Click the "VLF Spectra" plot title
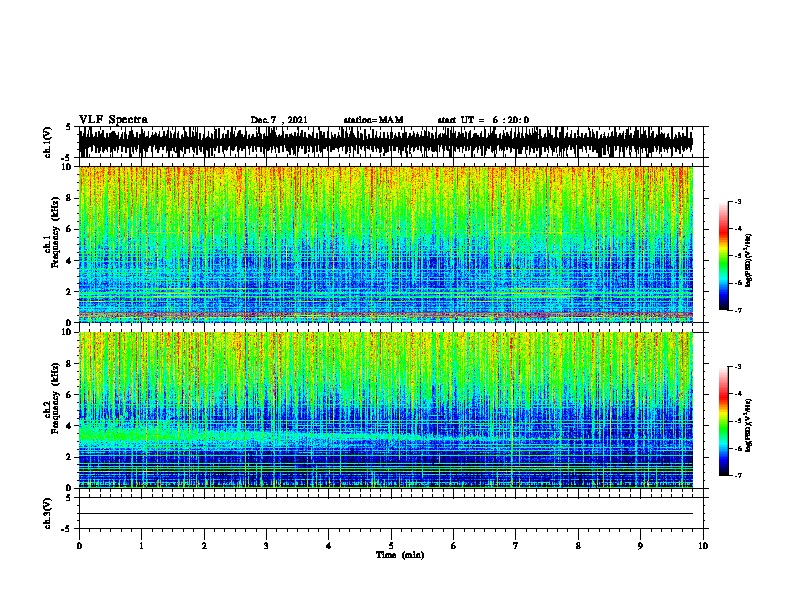The image size is (792, 612). point(113,120)
